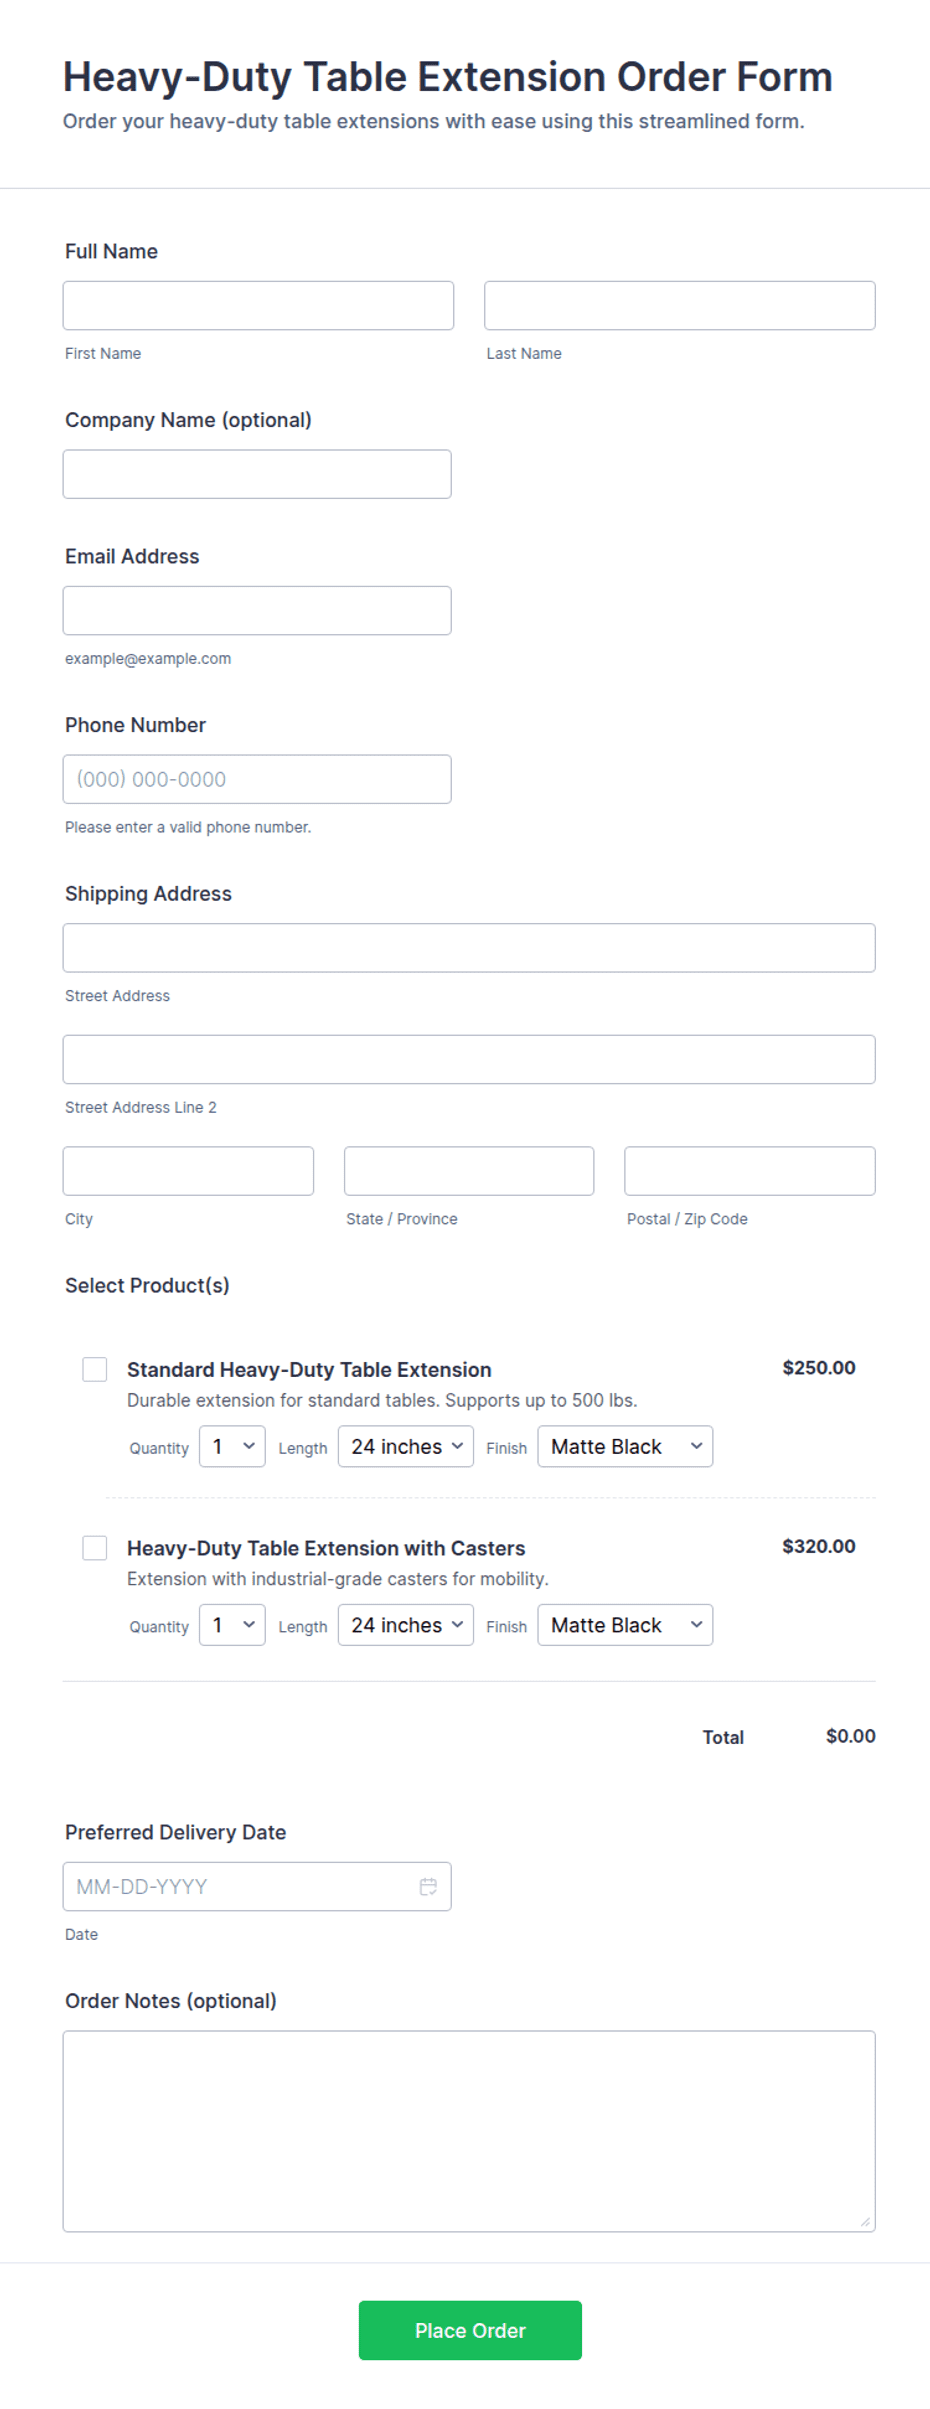Open Length dropdown for Standard extension
This screenshot has height=2409, width=930.
click(x=406, y=1446)
